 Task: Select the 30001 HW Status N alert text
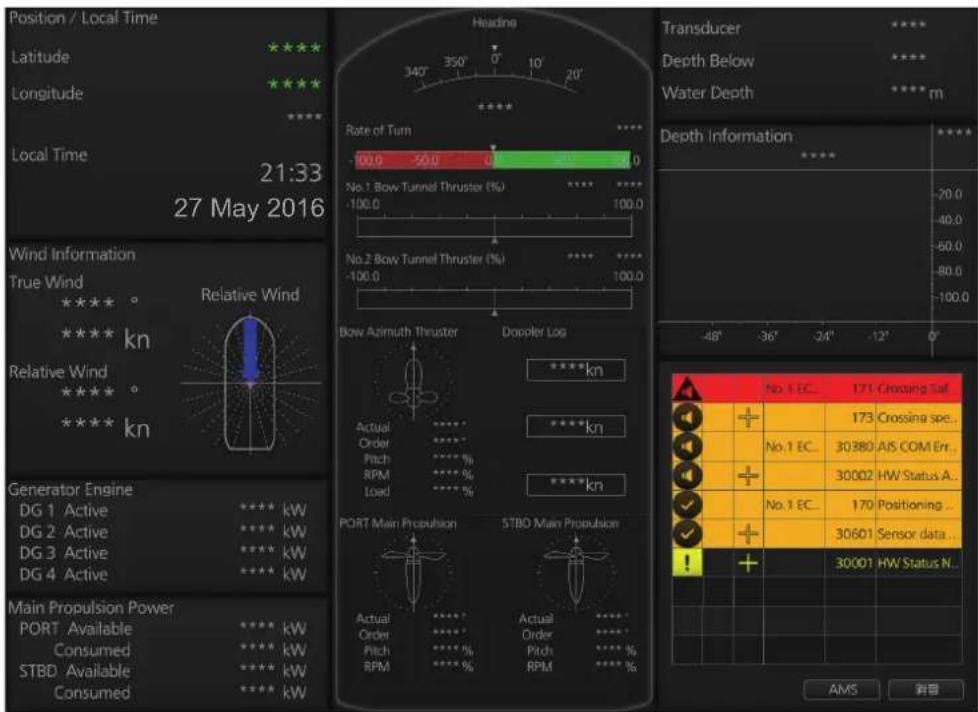coord(896,563)
